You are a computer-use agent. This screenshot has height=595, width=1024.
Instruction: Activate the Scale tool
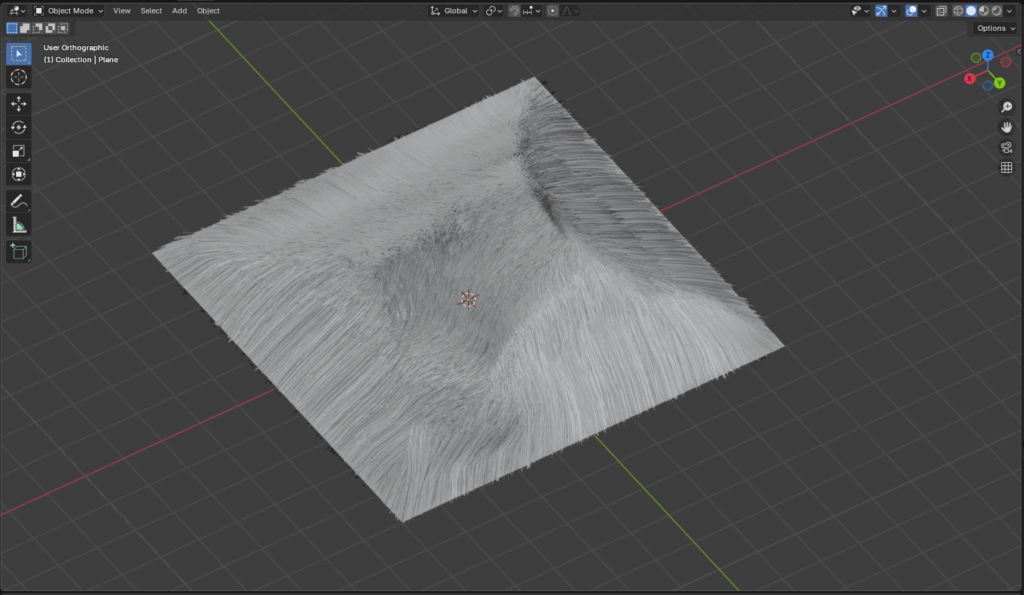[x=18, y=151]
